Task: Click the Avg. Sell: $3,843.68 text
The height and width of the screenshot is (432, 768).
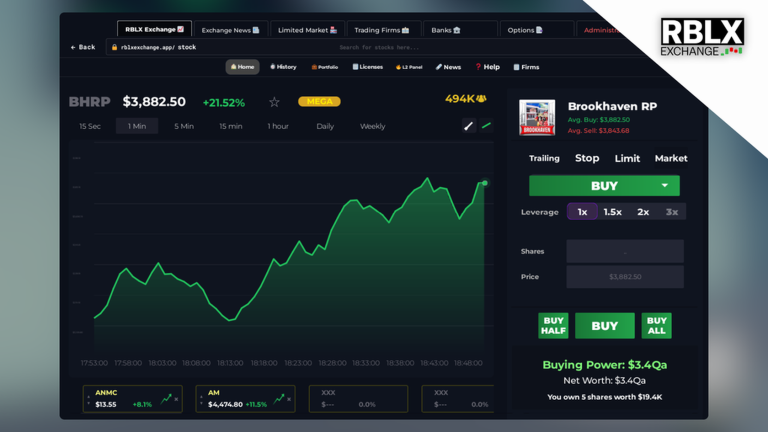Action: coord(599,130)
